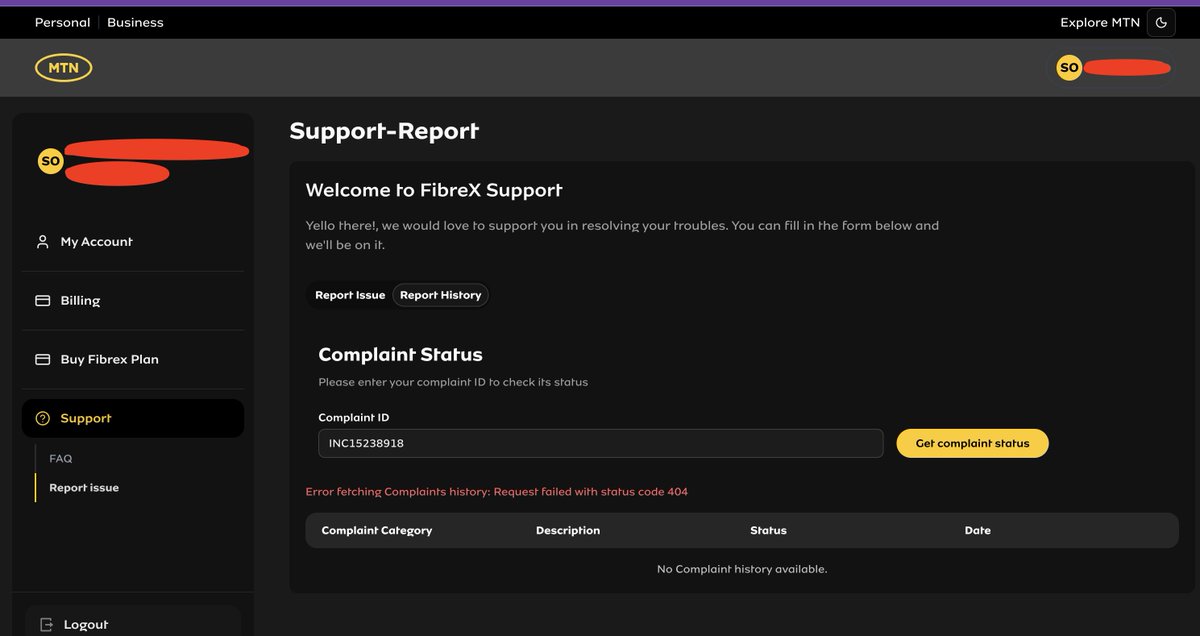Screen dimensions: 1200x636
Task: Switch to the Report Issue tab
Action: (x=350, y=295)
